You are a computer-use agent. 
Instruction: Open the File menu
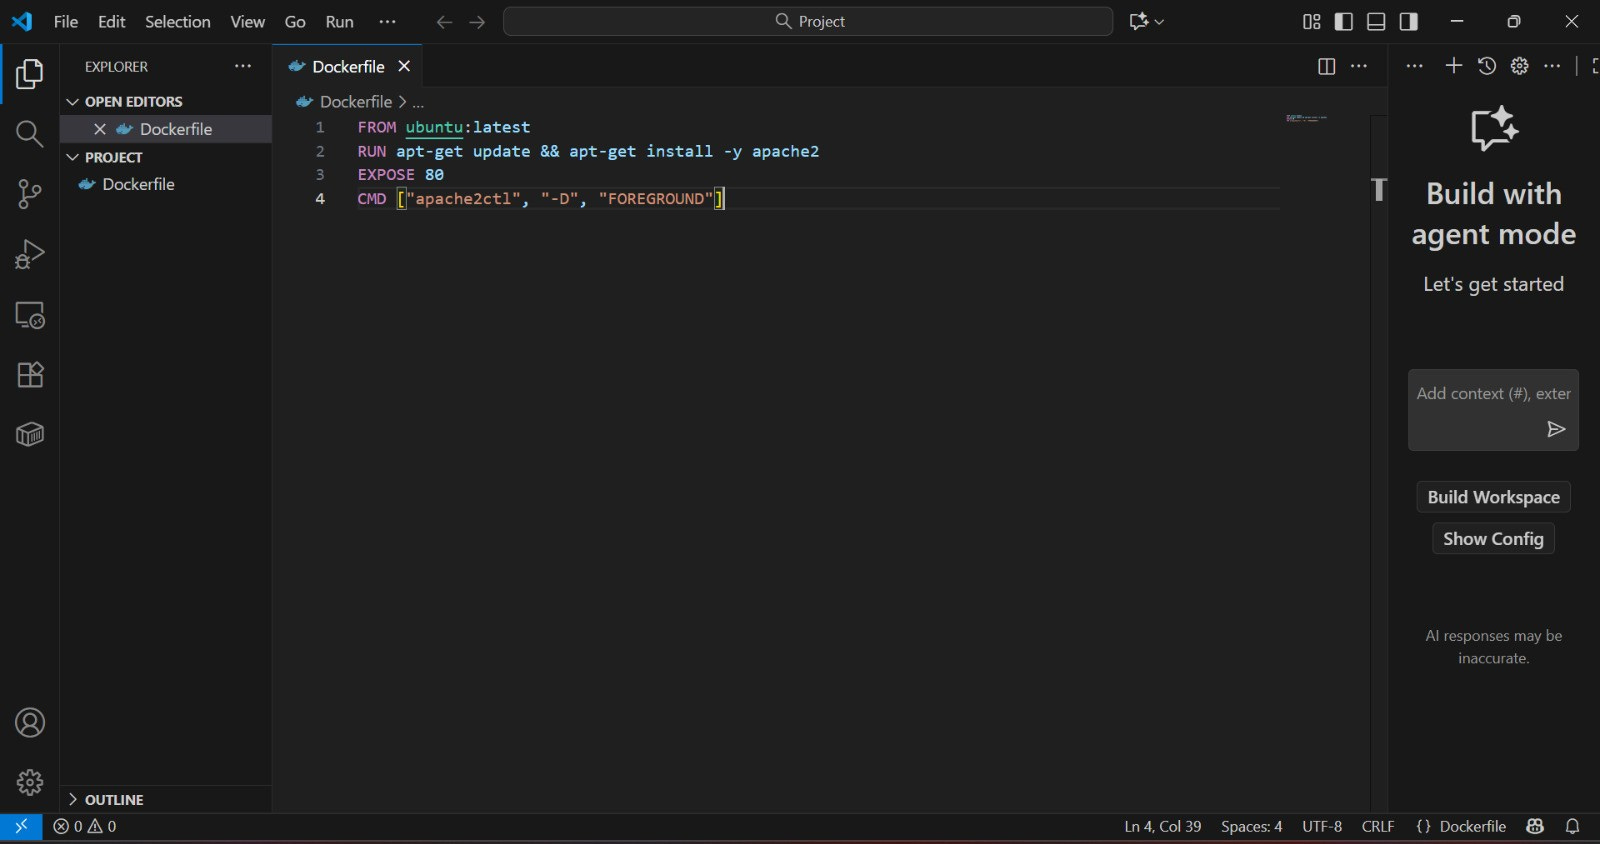(x=66, y=22)
